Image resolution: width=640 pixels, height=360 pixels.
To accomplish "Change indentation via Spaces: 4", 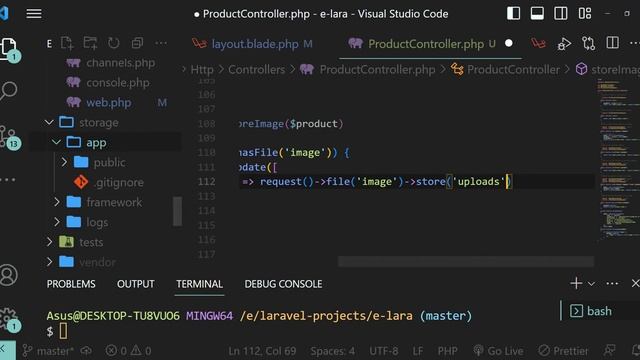I will [333, 351].
